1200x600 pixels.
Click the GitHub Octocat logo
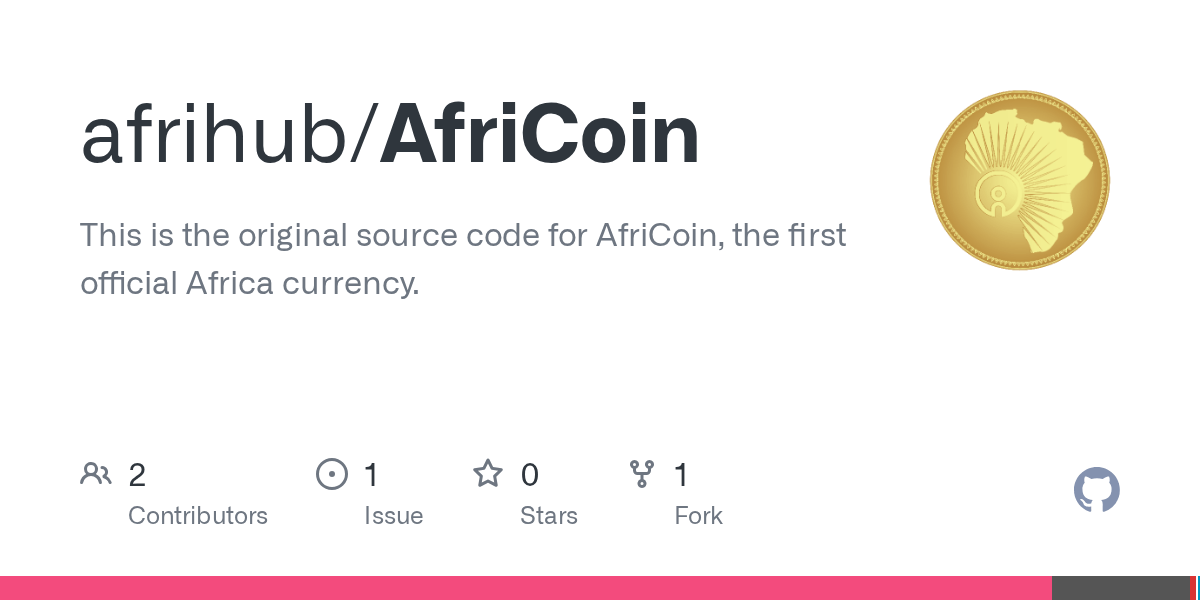coord(1096,490)
